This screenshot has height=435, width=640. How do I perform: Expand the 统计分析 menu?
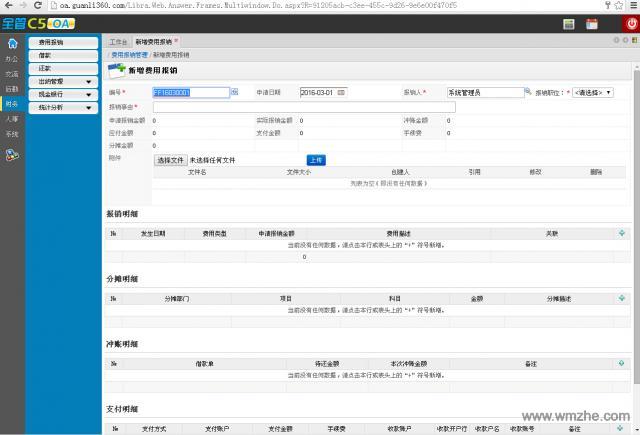(x=64, y=107)
